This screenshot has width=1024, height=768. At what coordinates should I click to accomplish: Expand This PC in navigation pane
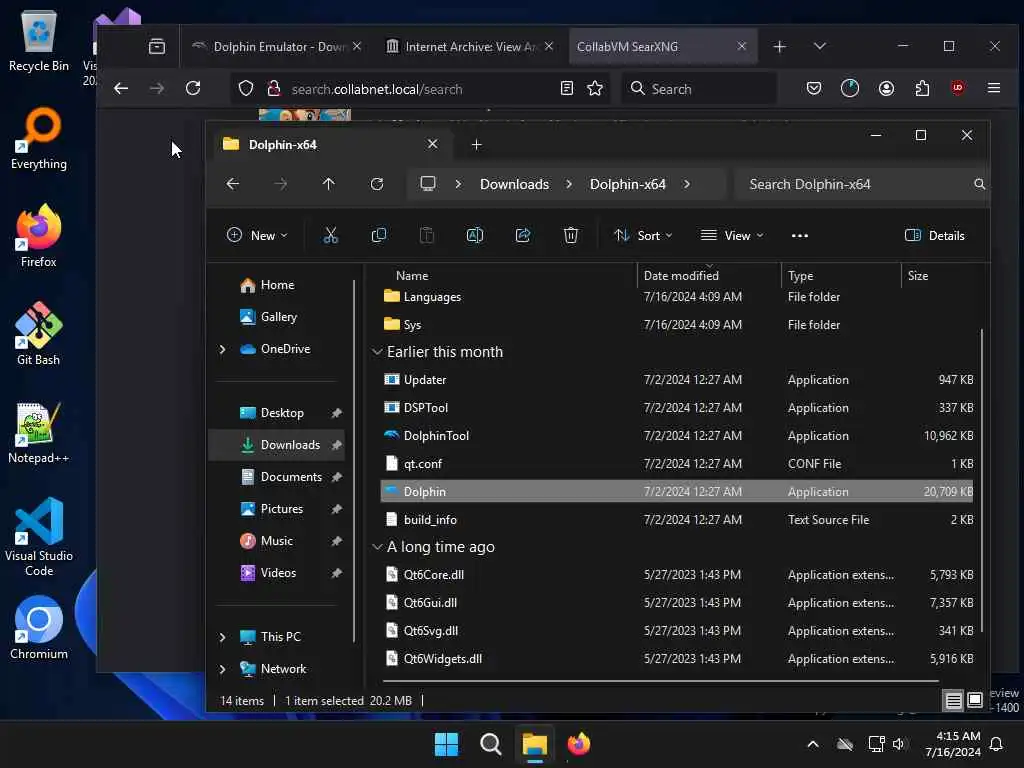coord(222,637)
